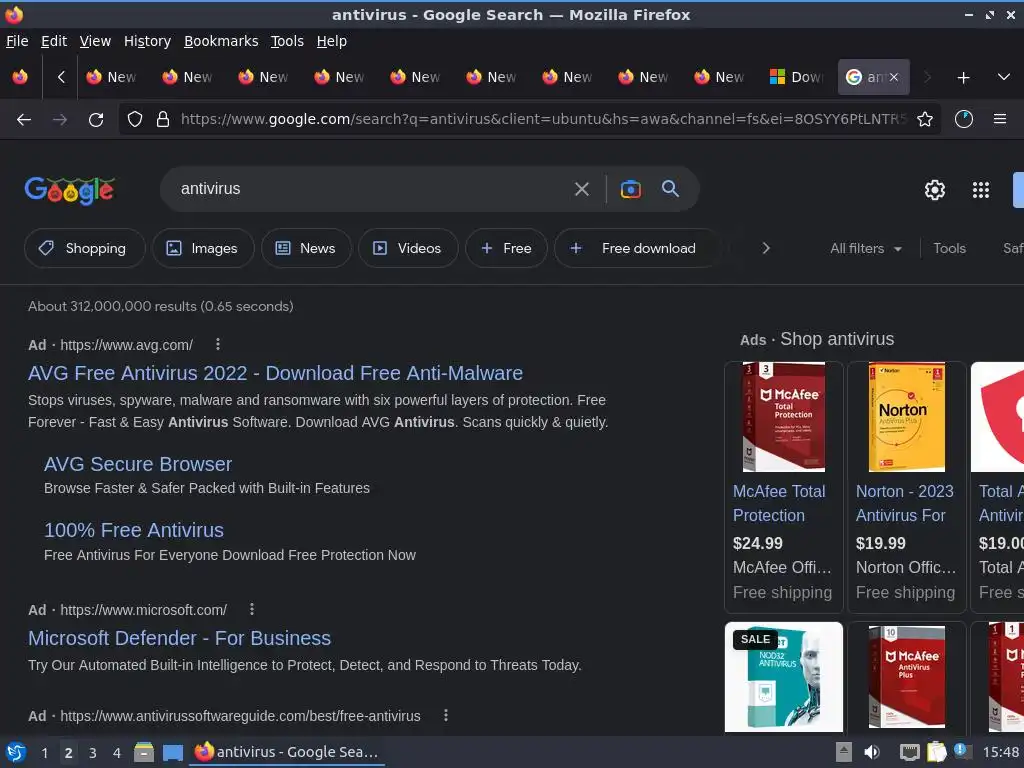This screenshot has width=1024, height=768.
Task: Open a new tab with plus
Action: click(x=963, y=78)
